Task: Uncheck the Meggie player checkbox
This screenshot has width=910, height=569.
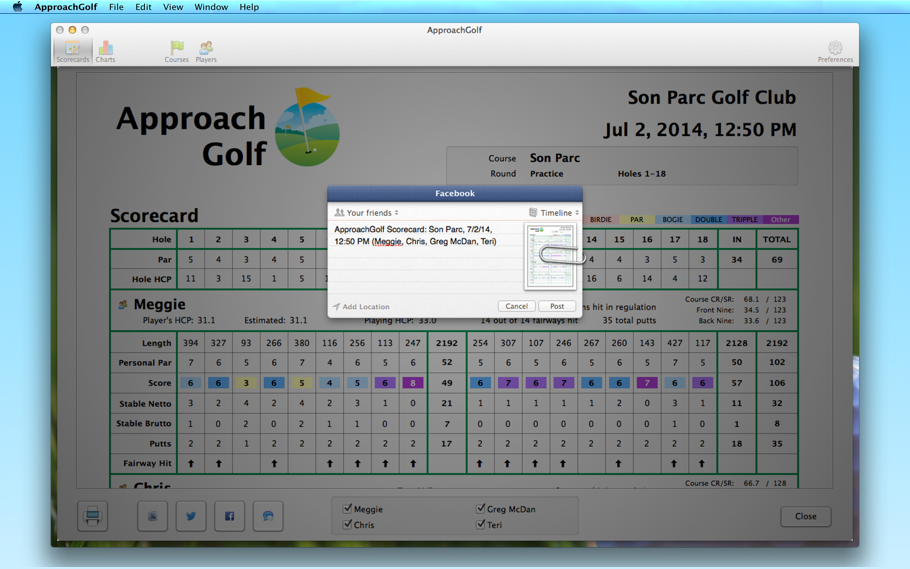Action: point(347,509)
